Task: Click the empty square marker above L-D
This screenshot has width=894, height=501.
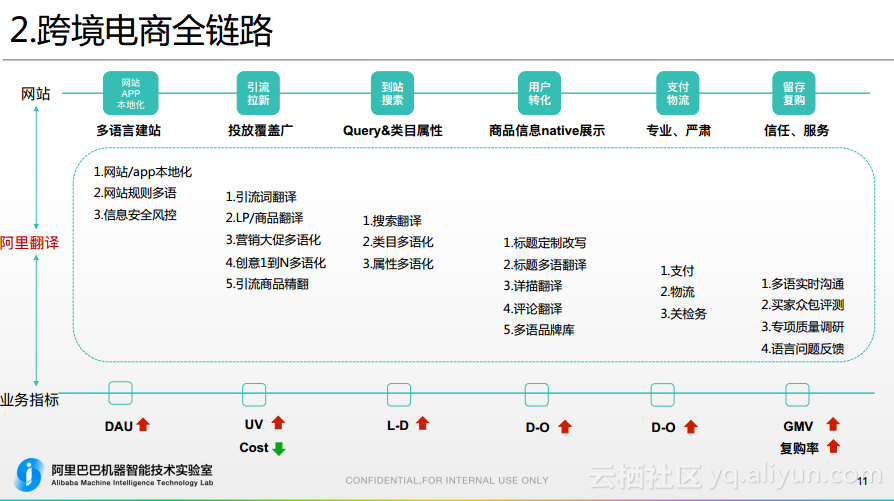Action: click(399, 394)
